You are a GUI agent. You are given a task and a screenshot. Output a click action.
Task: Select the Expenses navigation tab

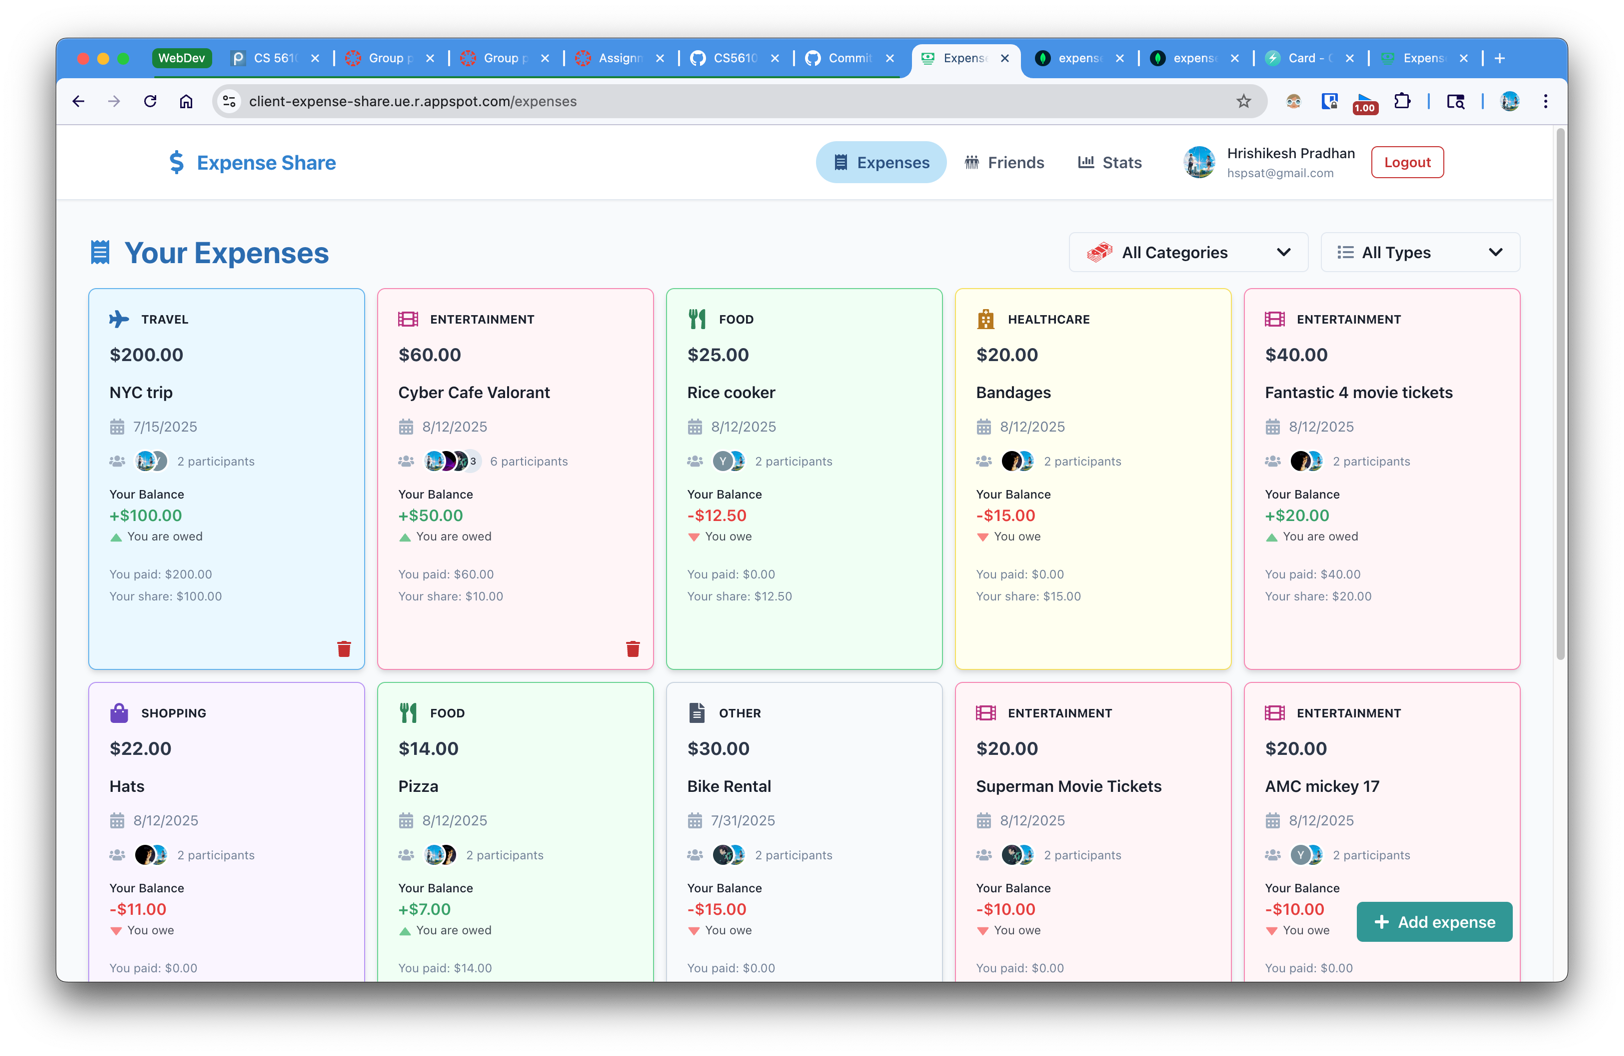coord(881,162)
